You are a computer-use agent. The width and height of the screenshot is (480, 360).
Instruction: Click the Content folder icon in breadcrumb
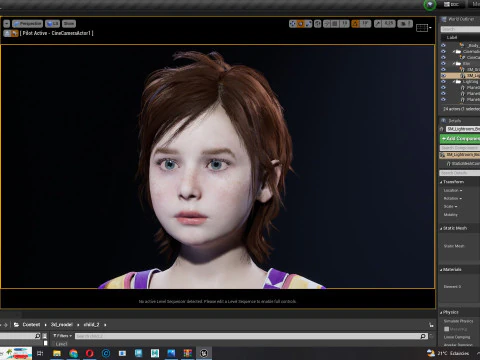[16, 325]
